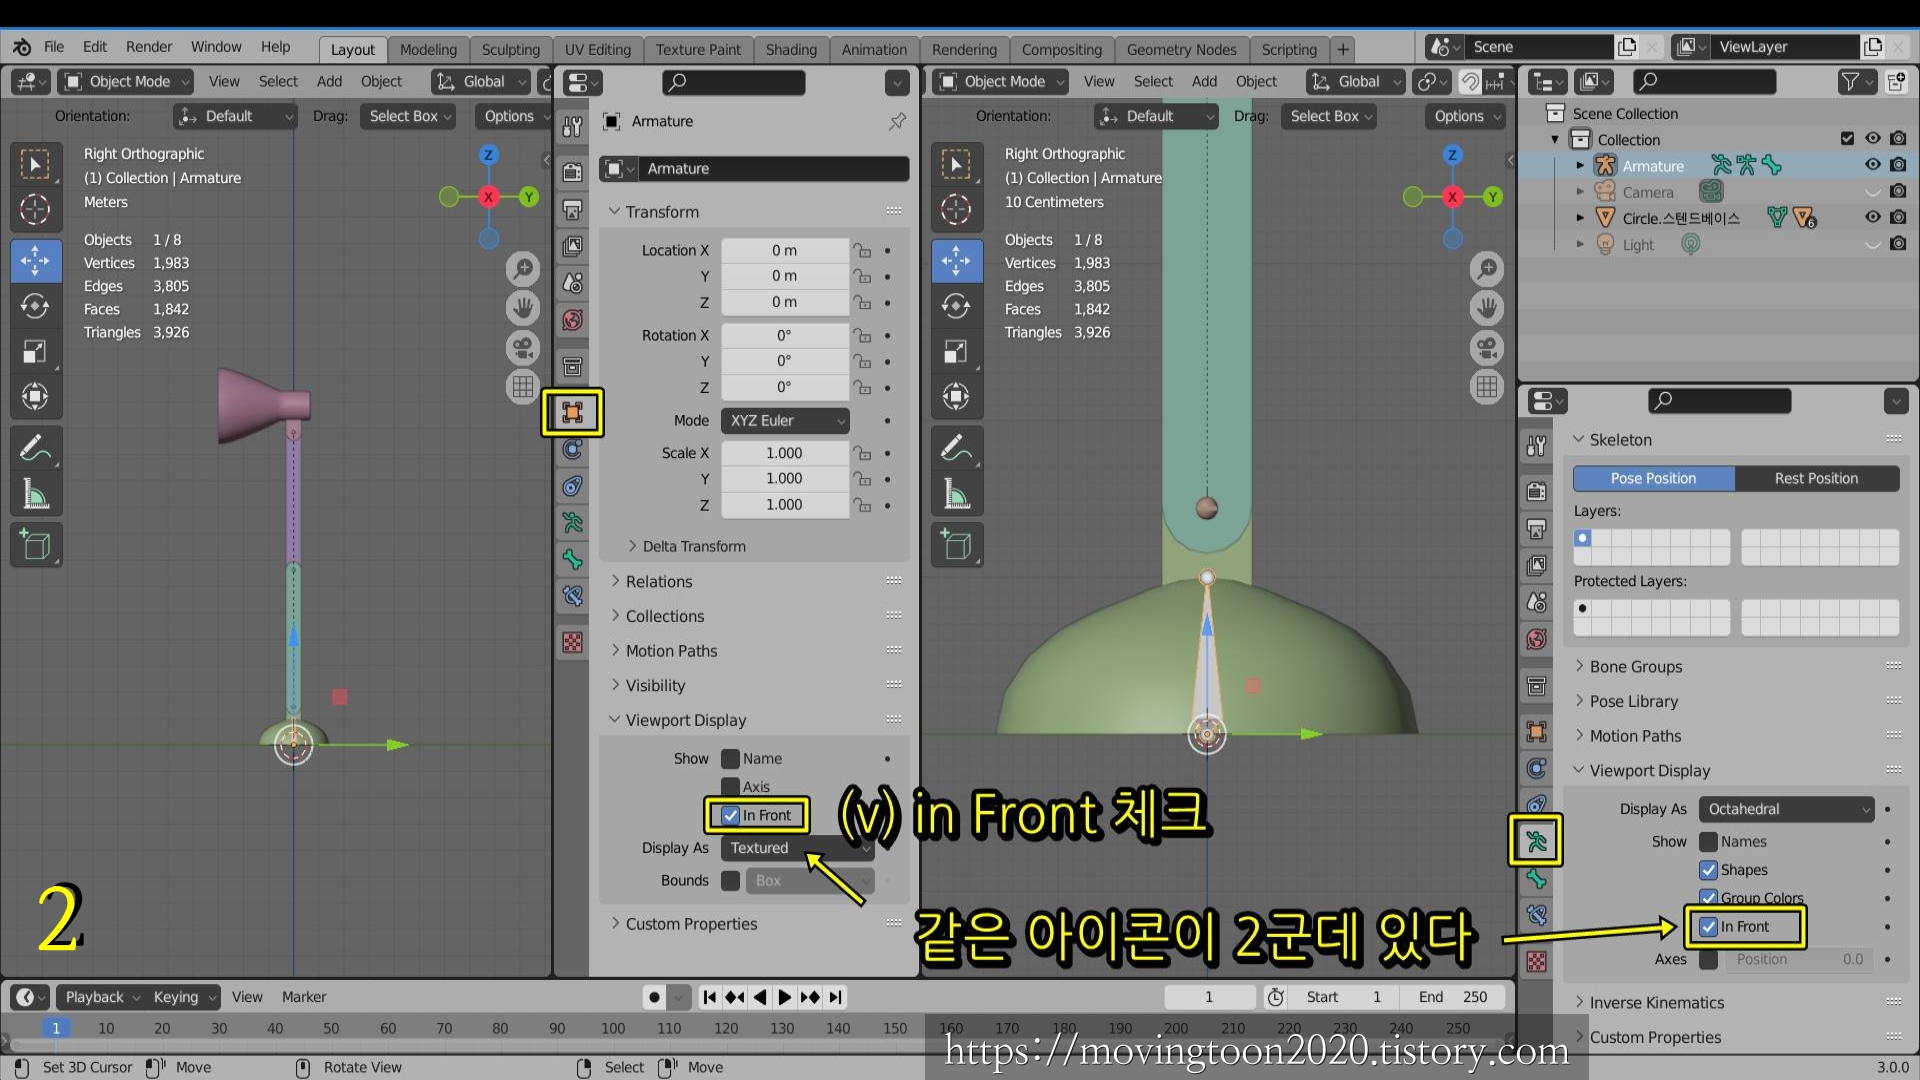Open the Shading workspace tab
The image size is (1920, 1080).
[791, 49]
